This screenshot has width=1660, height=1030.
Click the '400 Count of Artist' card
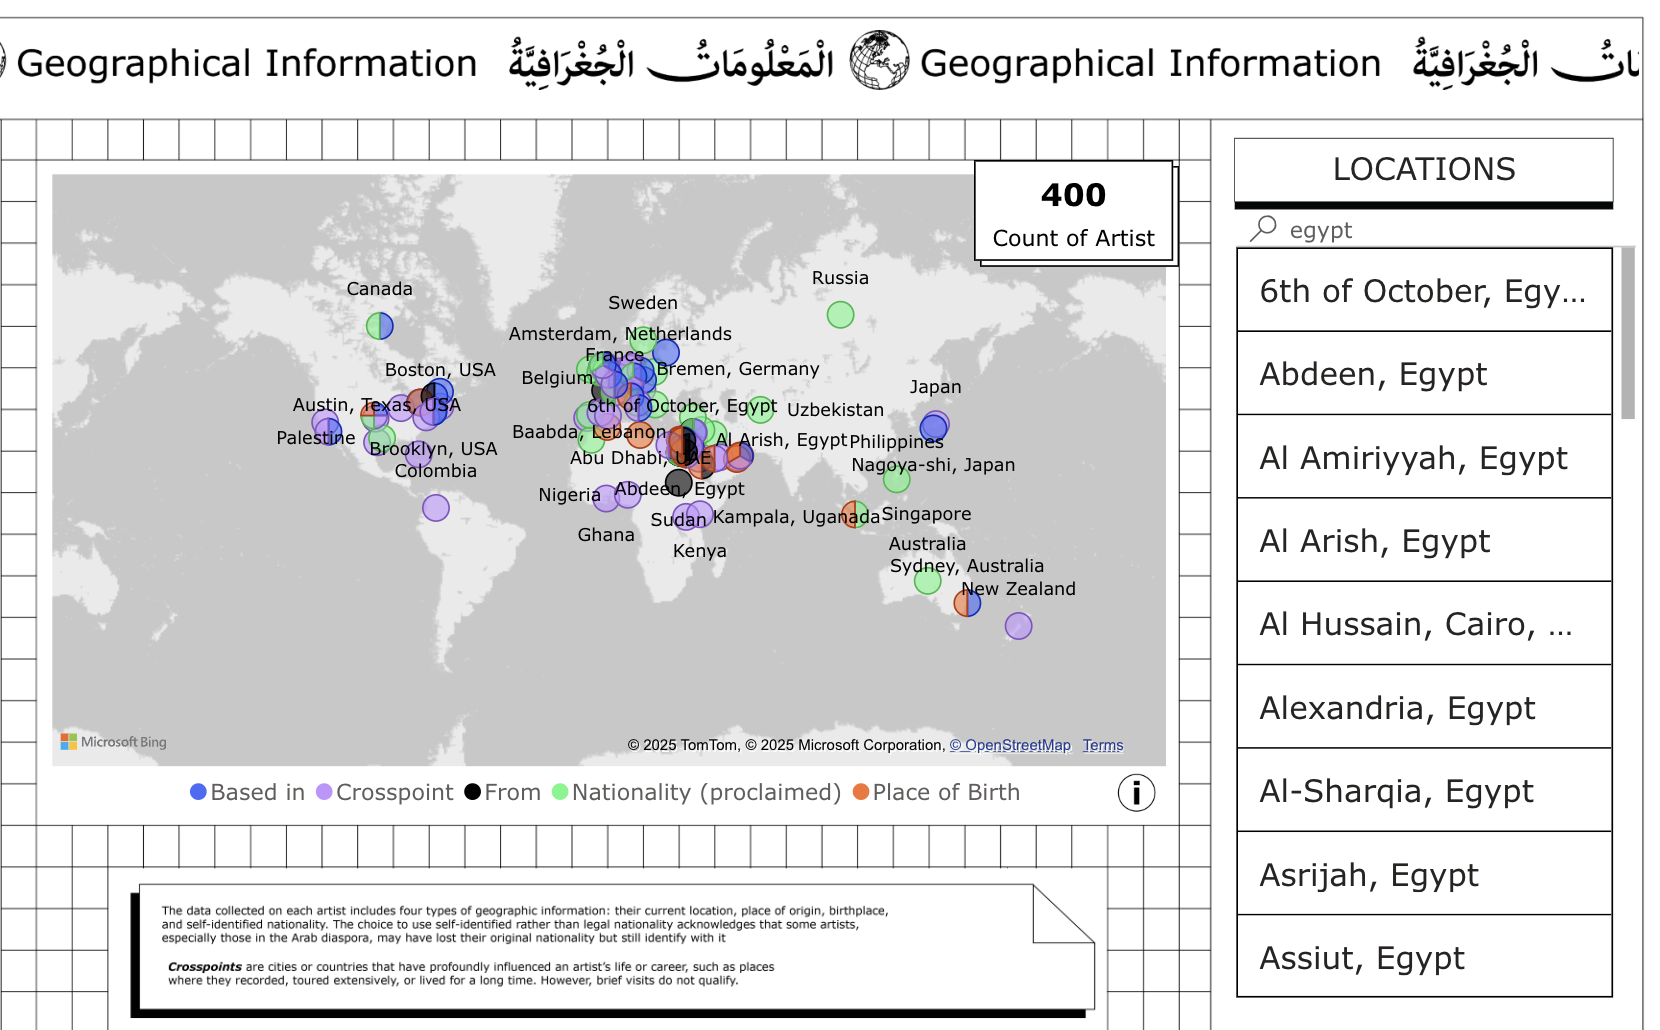(x=1074, y=211)
